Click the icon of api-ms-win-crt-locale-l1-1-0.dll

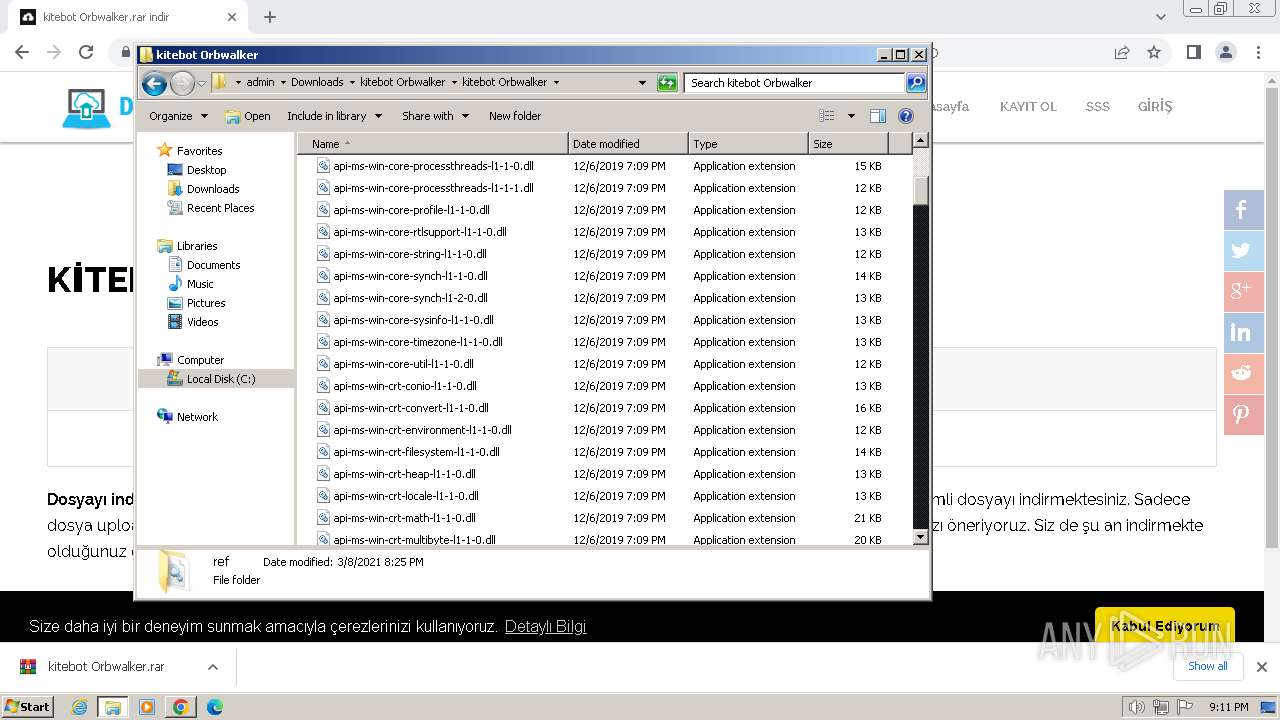(323, 496)
